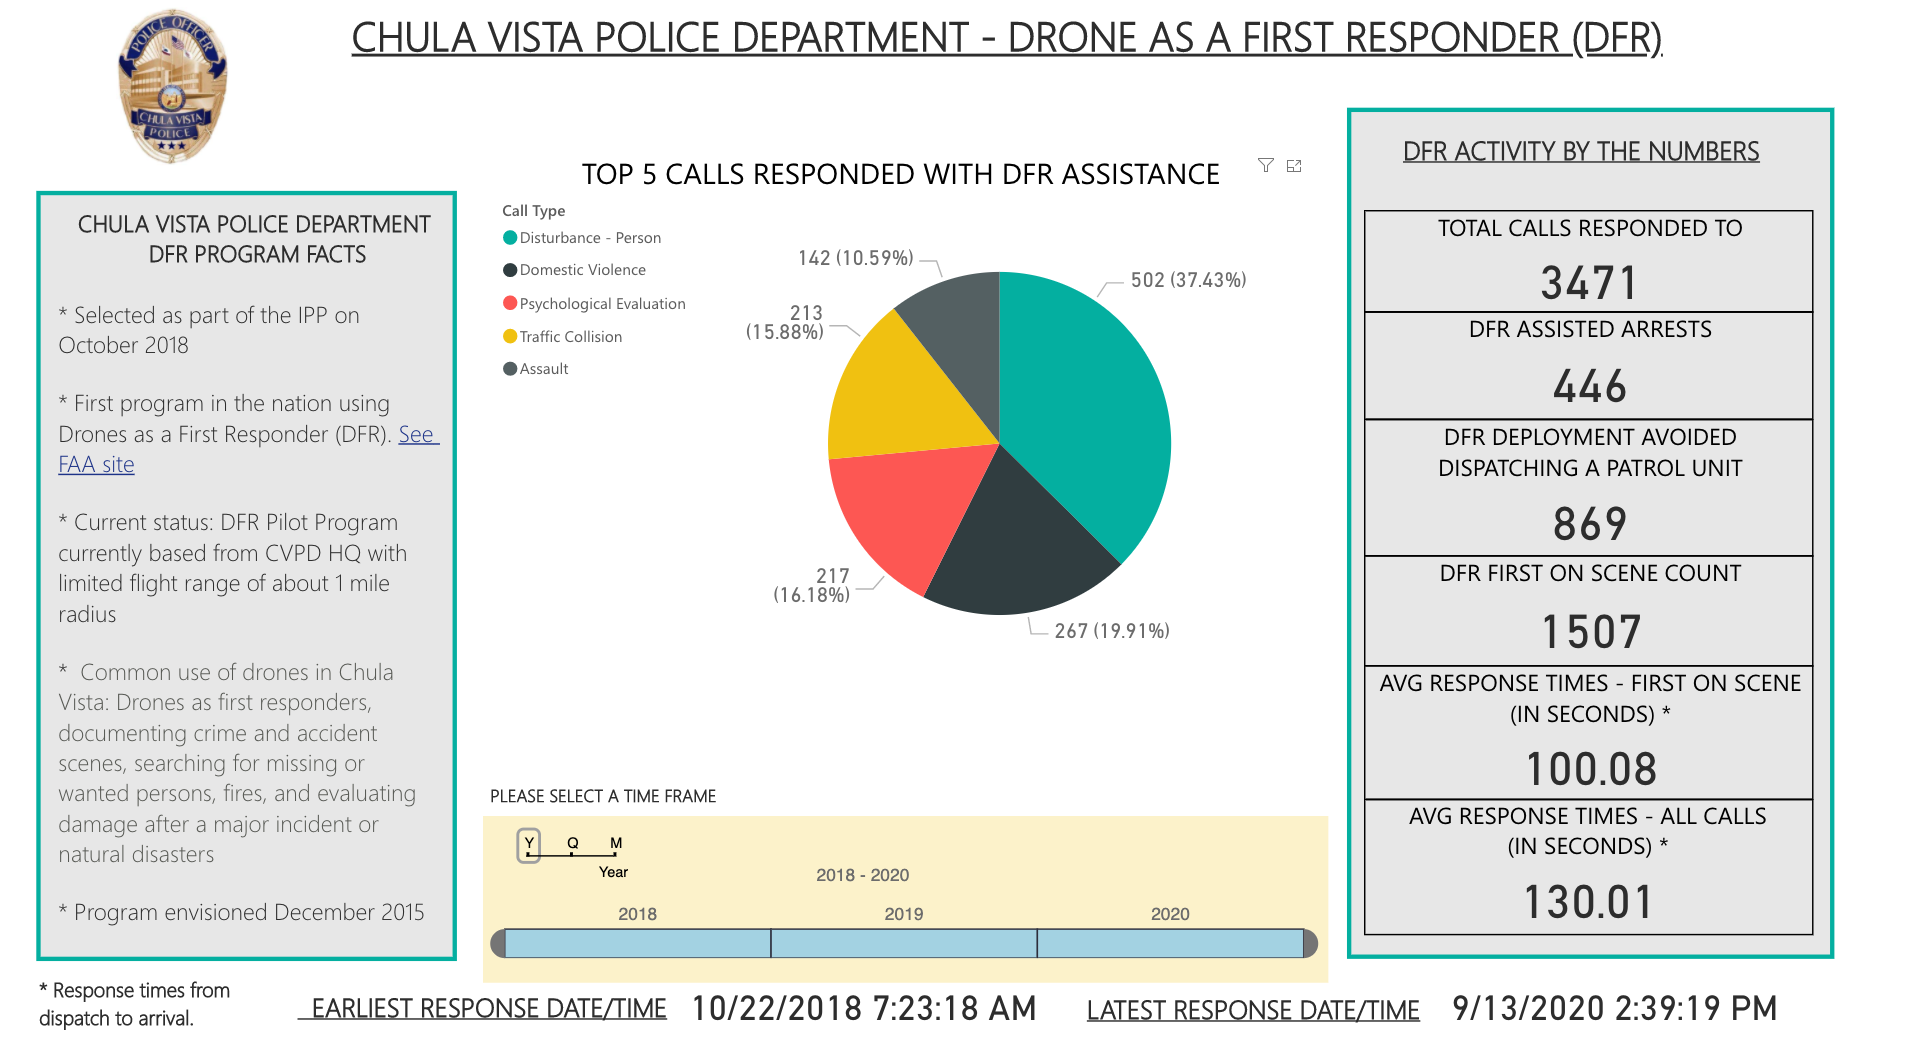Viewport: 1919px width, 1041px height.
Task: Click the left handle of the timeline slider
Action: tap(497, 941)
